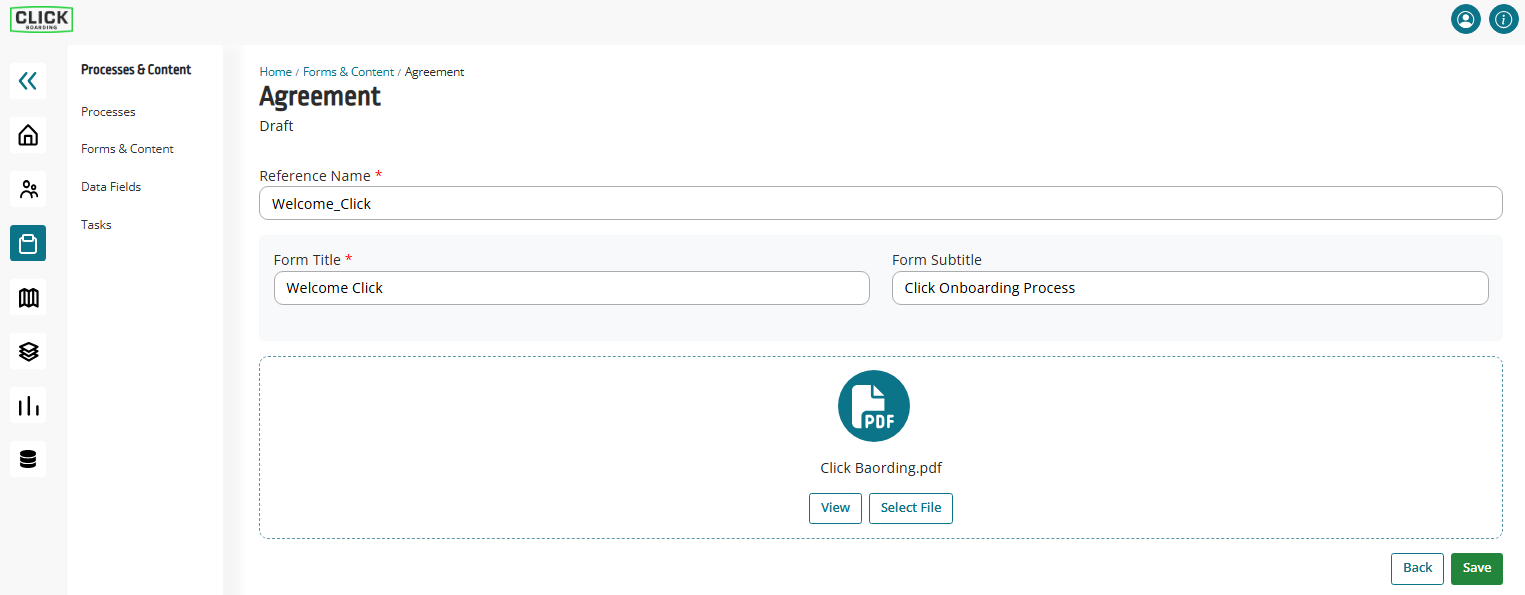Screen dimensions: 1525x595
Task: Open Data Fields in the side menu
Action: (x=111, y=187)
